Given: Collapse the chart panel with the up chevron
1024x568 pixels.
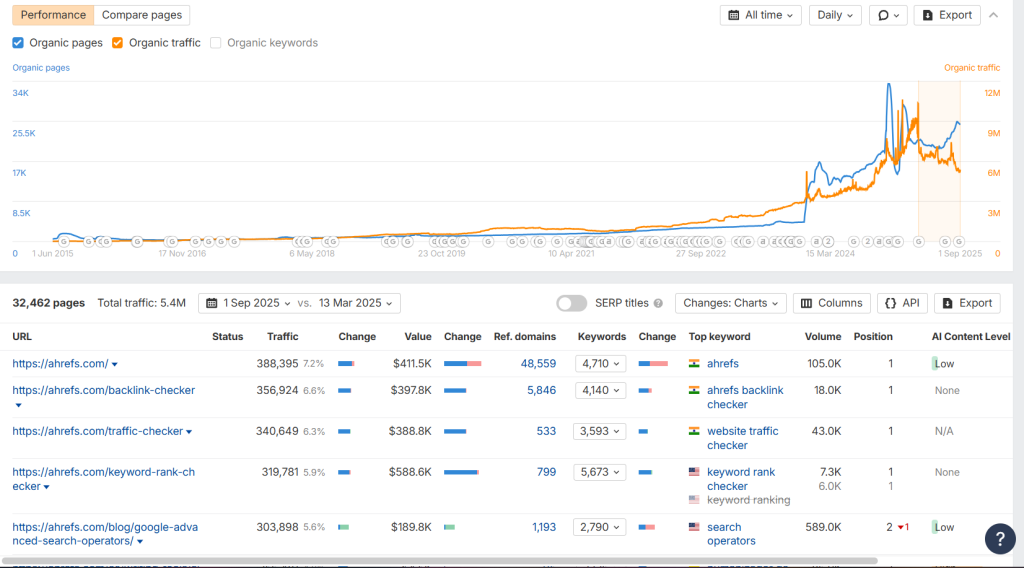Looking at the screenshot, I should coord(993,15).
